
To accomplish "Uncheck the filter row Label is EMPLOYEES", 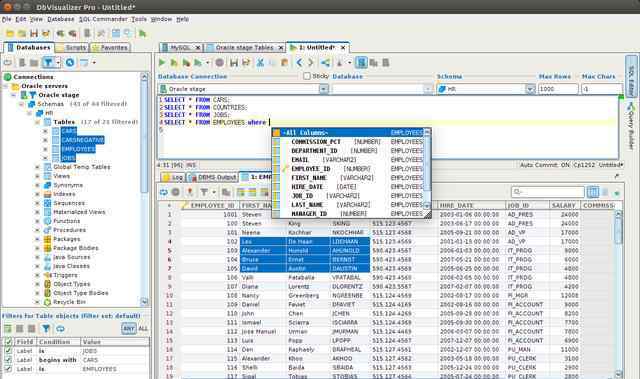I will [8, 369].
